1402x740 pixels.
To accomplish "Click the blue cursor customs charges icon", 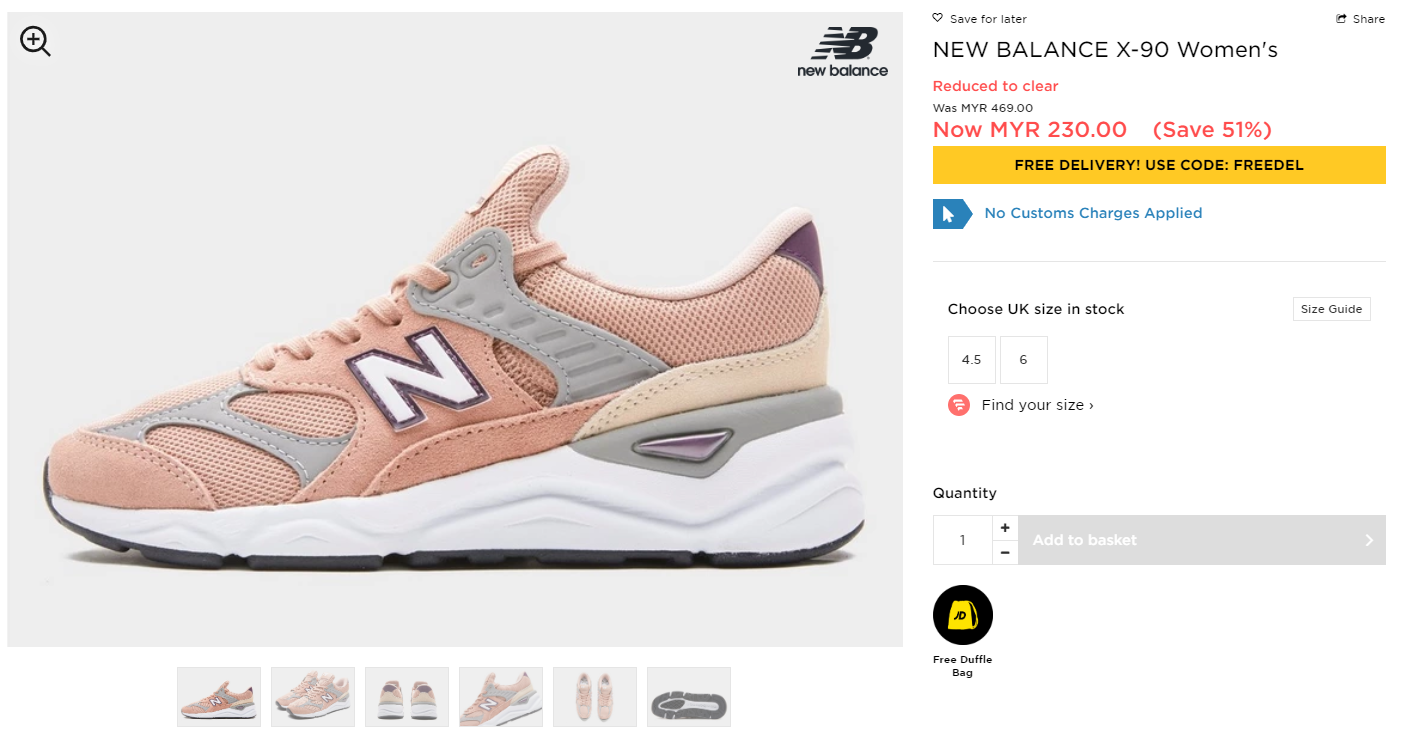I will (950, 213).
